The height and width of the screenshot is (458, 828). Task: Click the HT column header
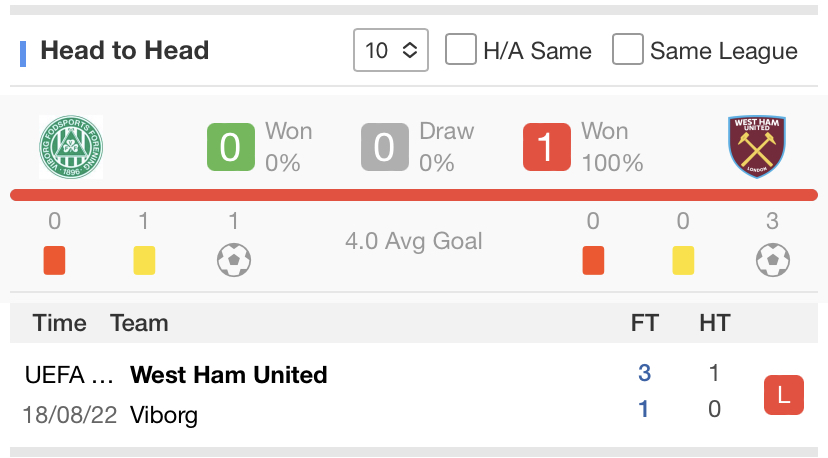715,323
